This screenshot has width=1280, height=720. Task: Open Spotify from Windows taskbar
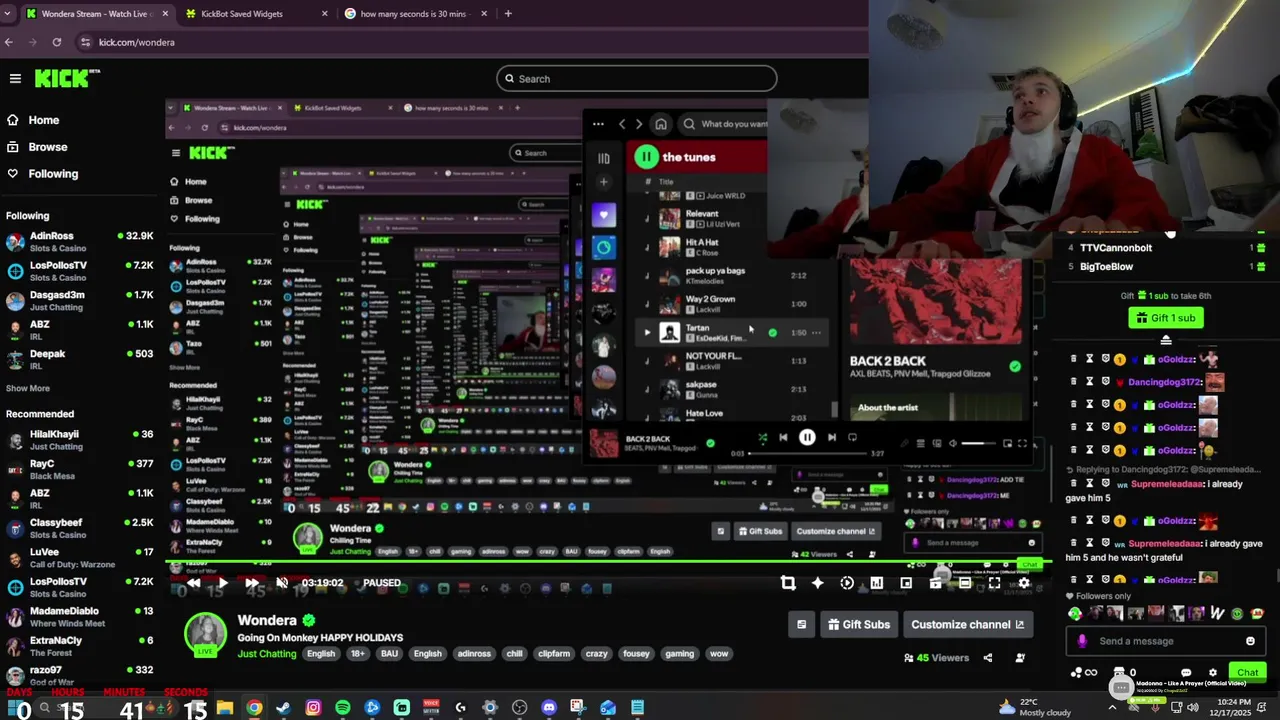342,708
